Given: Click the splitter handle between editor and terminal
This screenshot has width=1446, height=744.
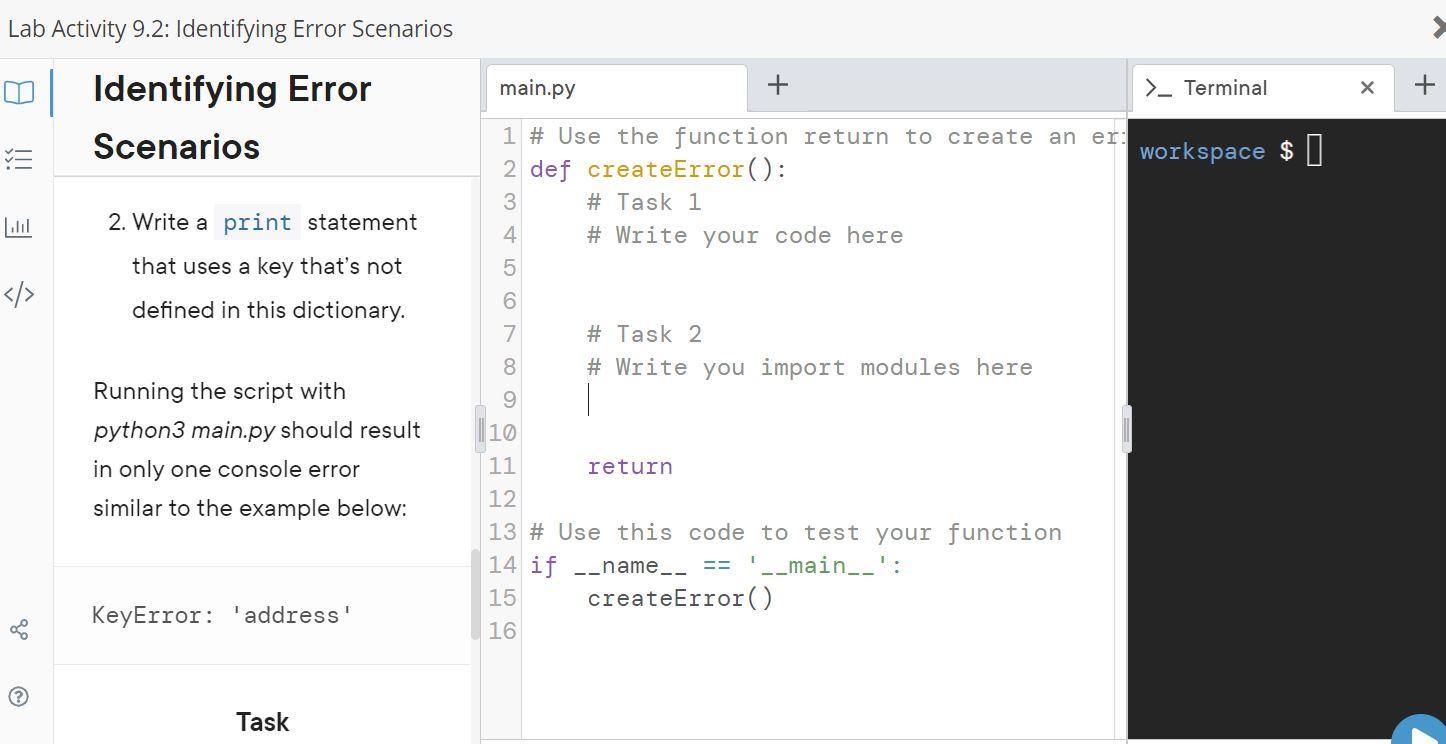Looking at the screenshot, I should pos(1127,430).
